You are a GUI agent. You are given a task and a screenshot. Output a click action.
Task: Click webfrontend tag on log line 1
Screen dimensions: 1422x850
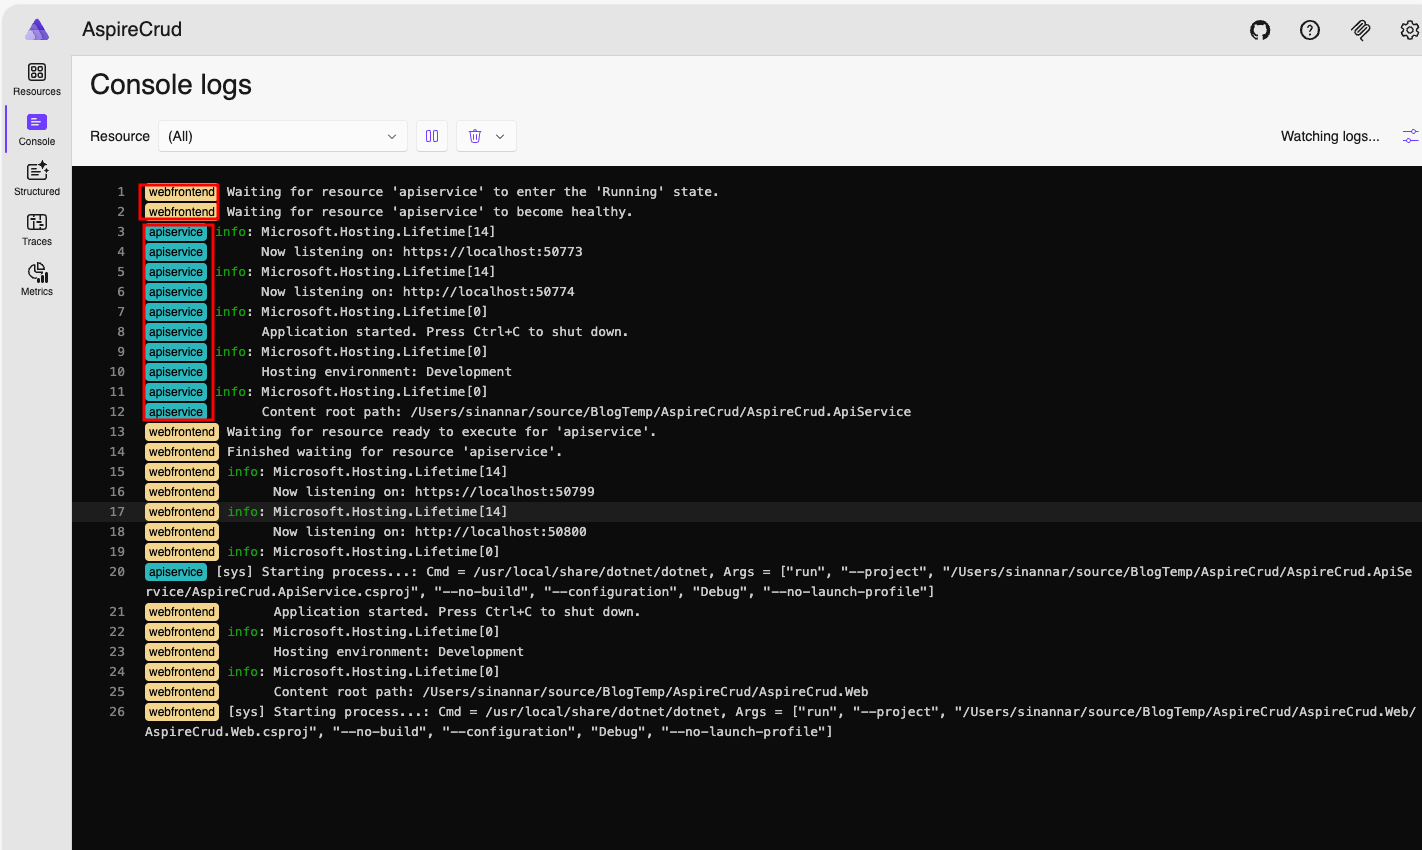(181, 192)
